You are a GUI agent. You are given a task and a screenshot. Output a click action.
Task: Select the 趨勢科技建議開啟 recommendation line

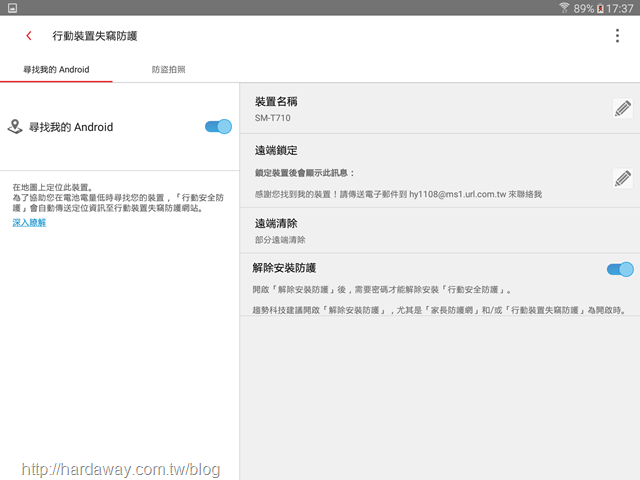[439, 310]
